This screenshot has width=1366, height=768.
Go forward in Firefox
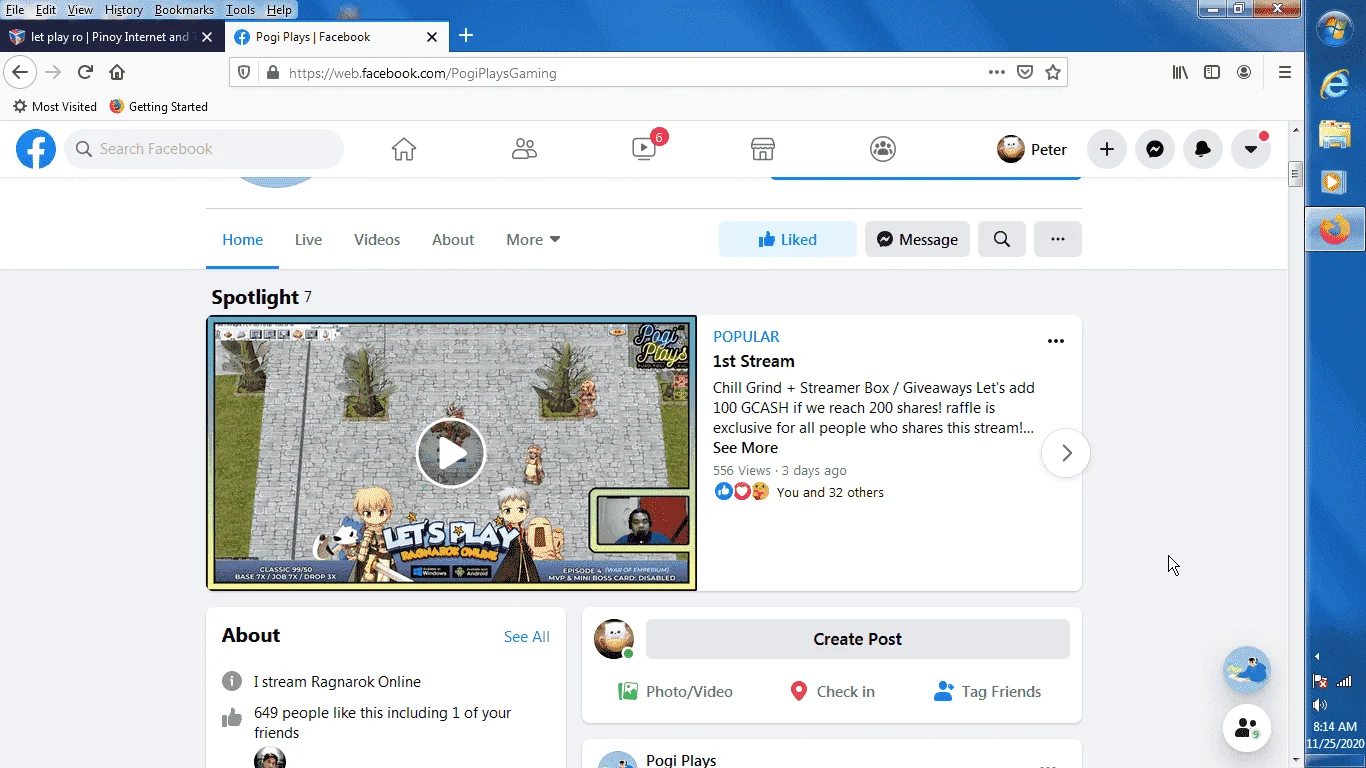pos(53,72)
